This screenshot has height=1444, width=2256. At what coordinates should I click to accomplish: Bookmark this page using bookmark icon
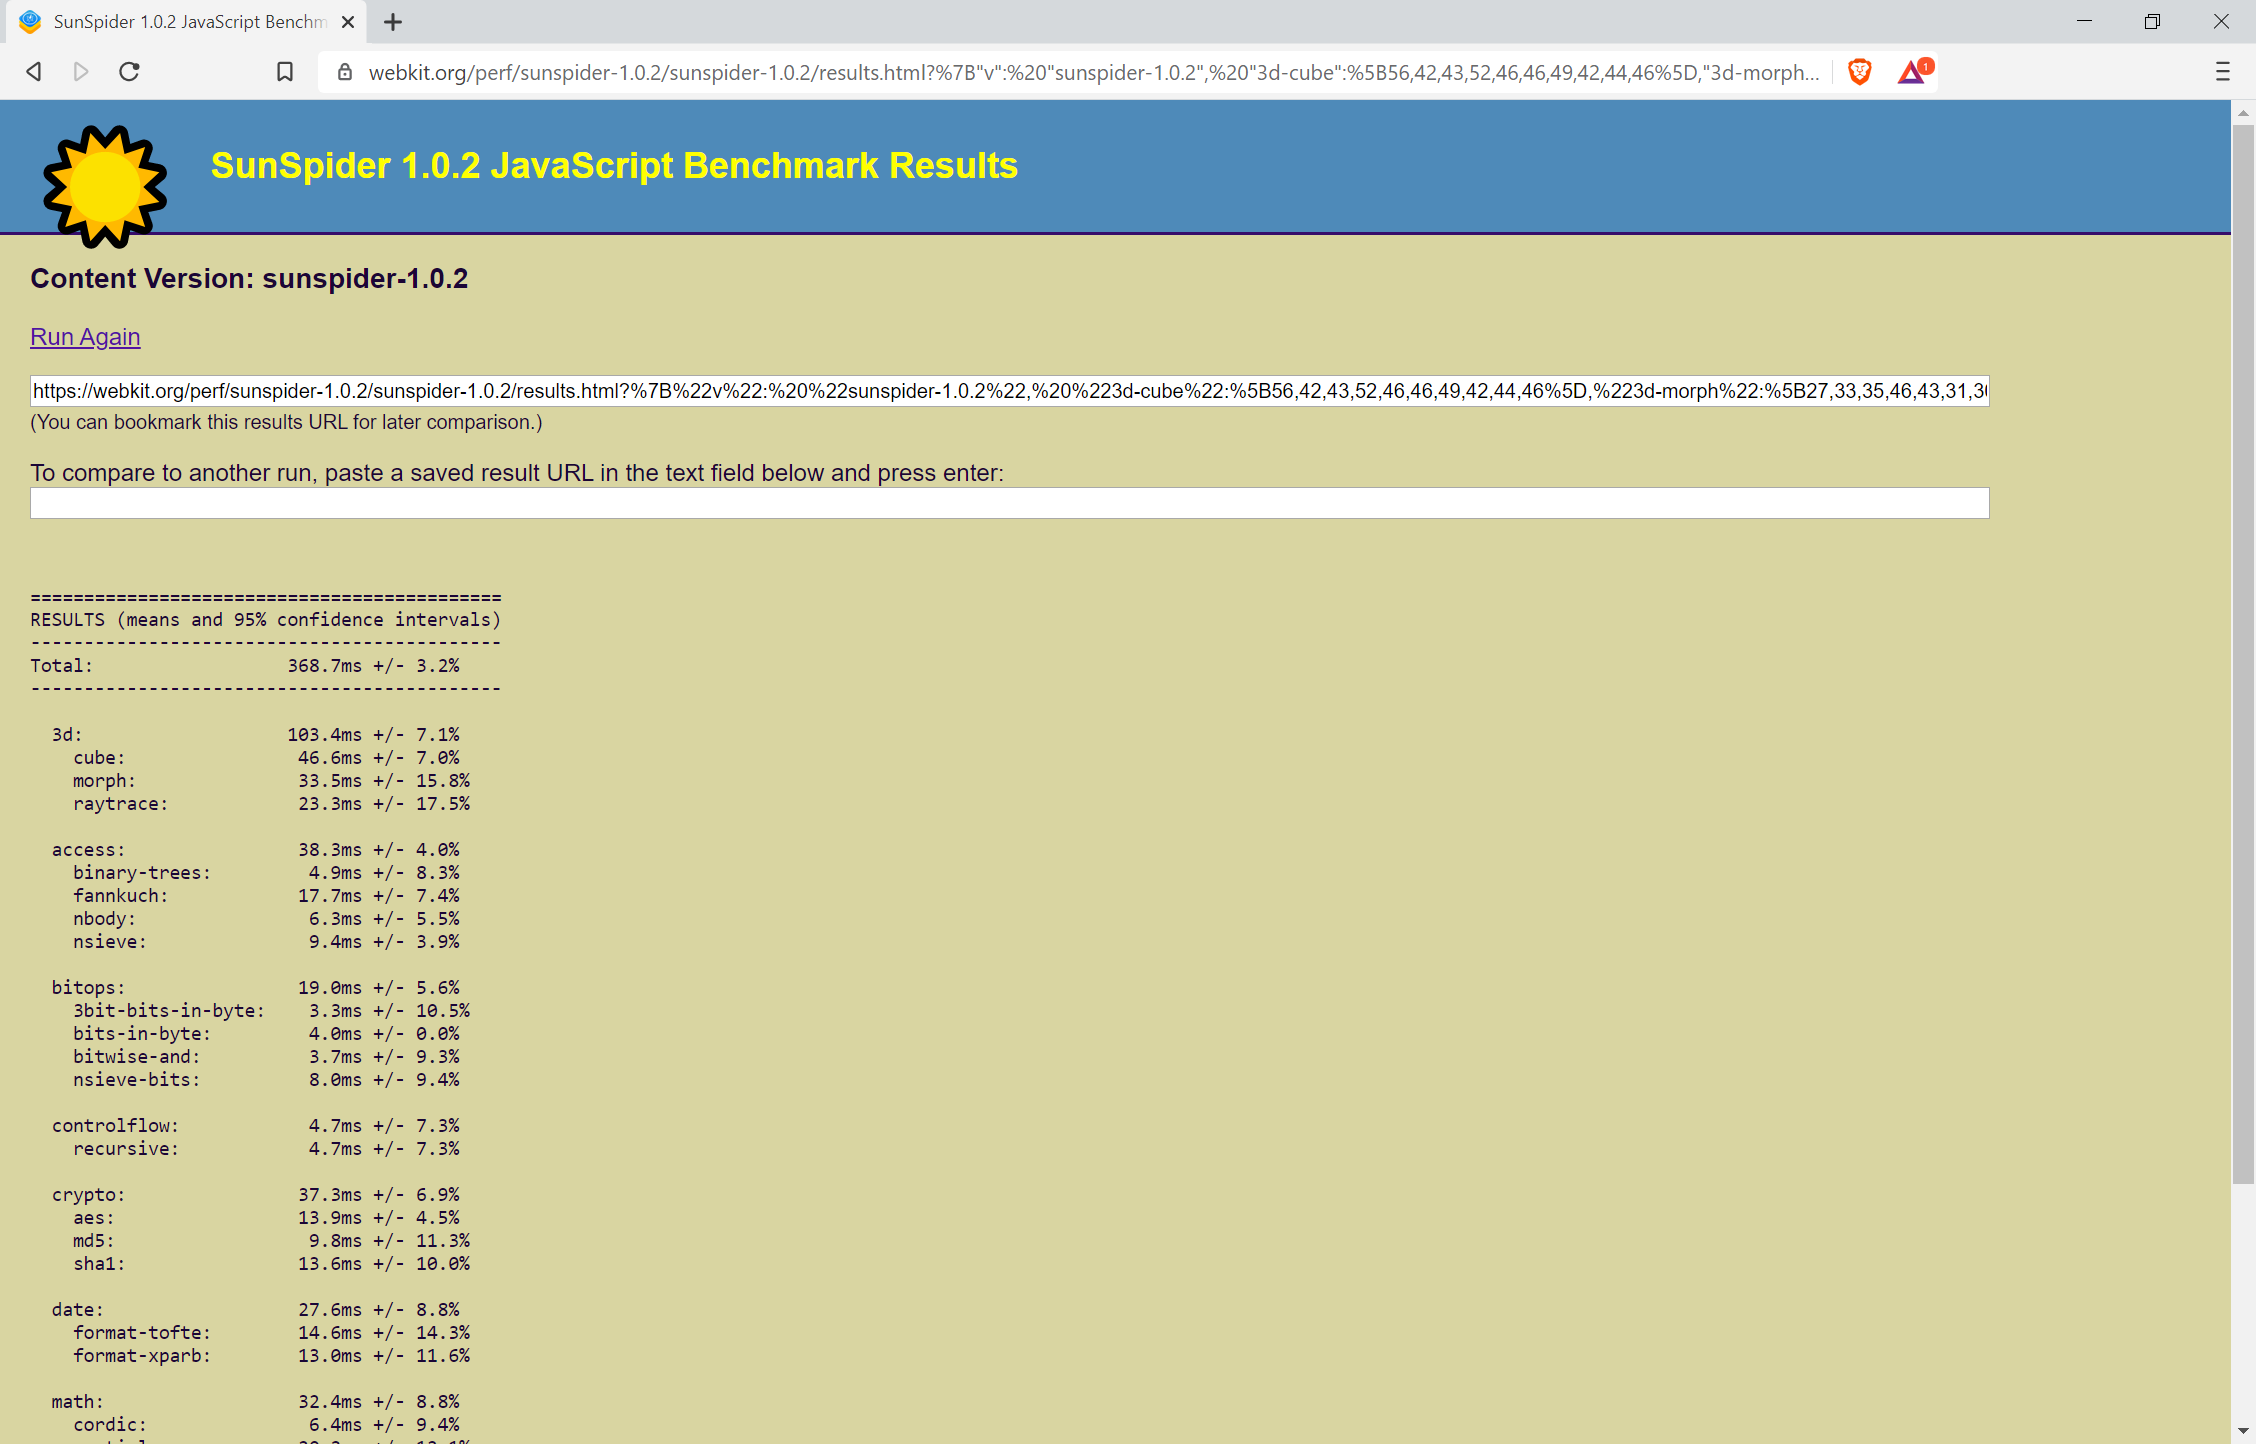pyautogui.click(x=285, y=72)
